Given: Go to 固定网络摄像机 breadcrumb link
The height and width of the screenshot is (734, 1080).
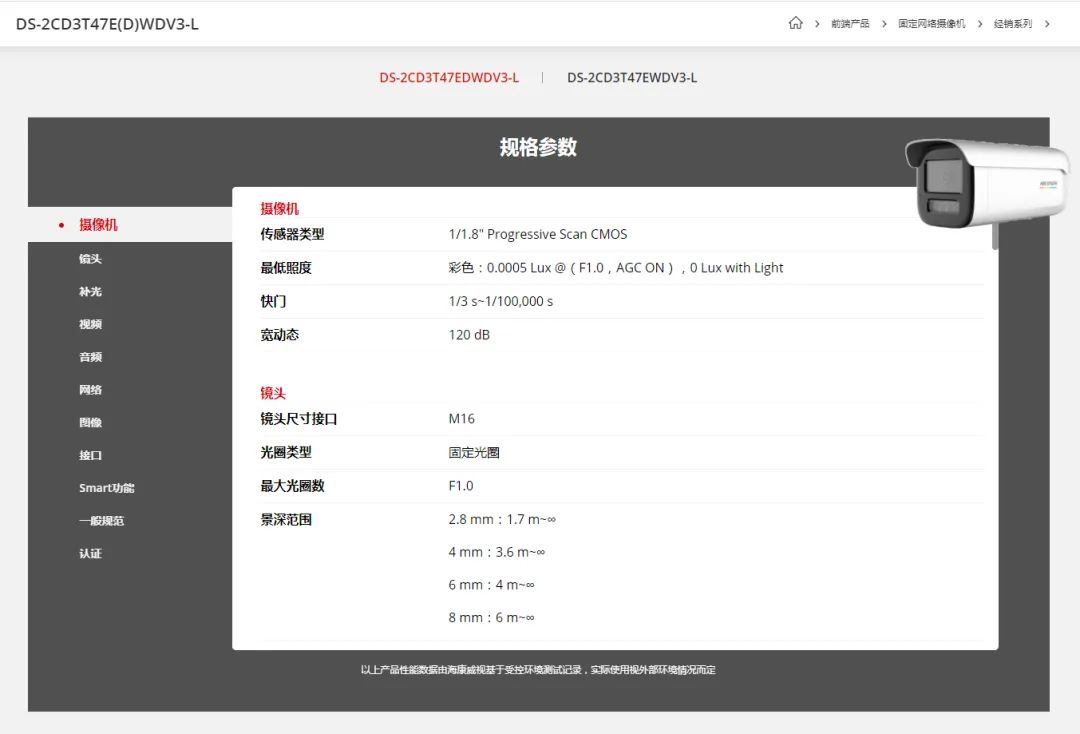Looking at the screenshot, I should [931, 24].
